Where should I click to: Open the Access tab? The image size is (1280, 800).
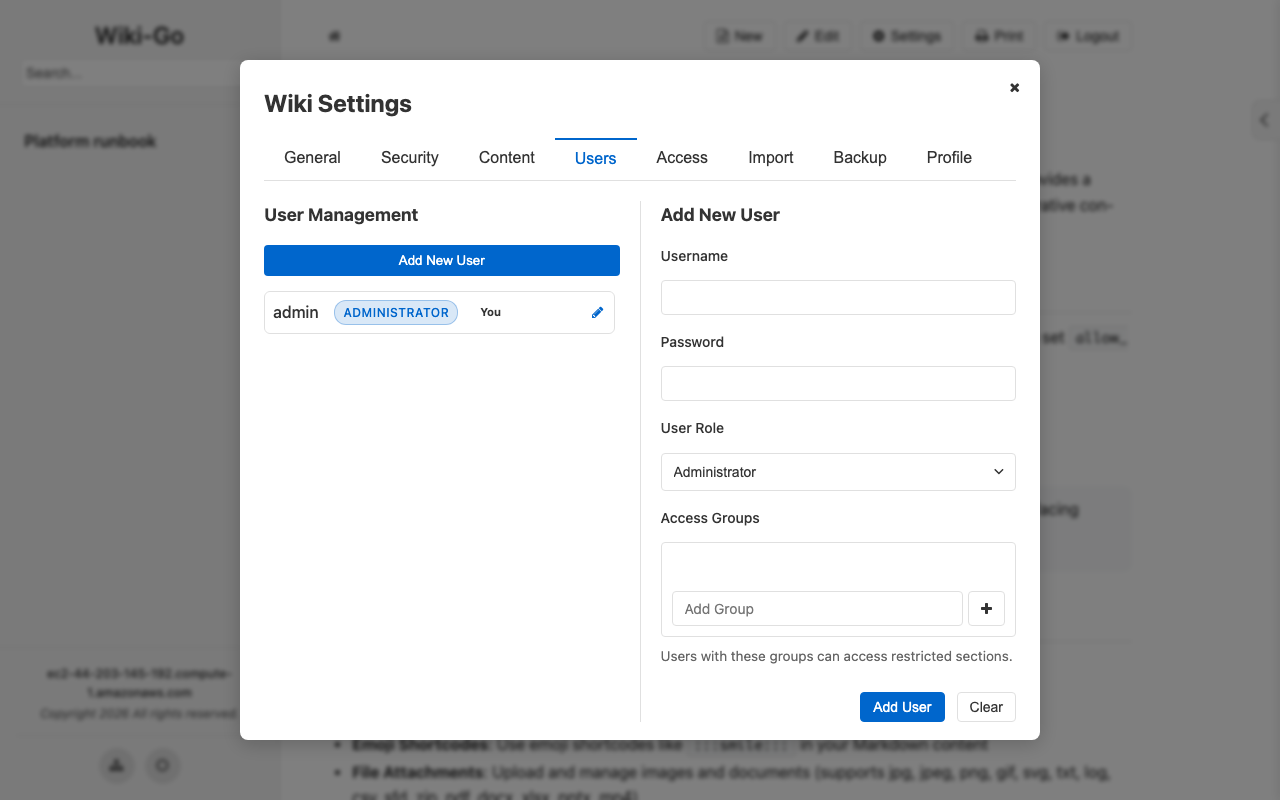682,158
